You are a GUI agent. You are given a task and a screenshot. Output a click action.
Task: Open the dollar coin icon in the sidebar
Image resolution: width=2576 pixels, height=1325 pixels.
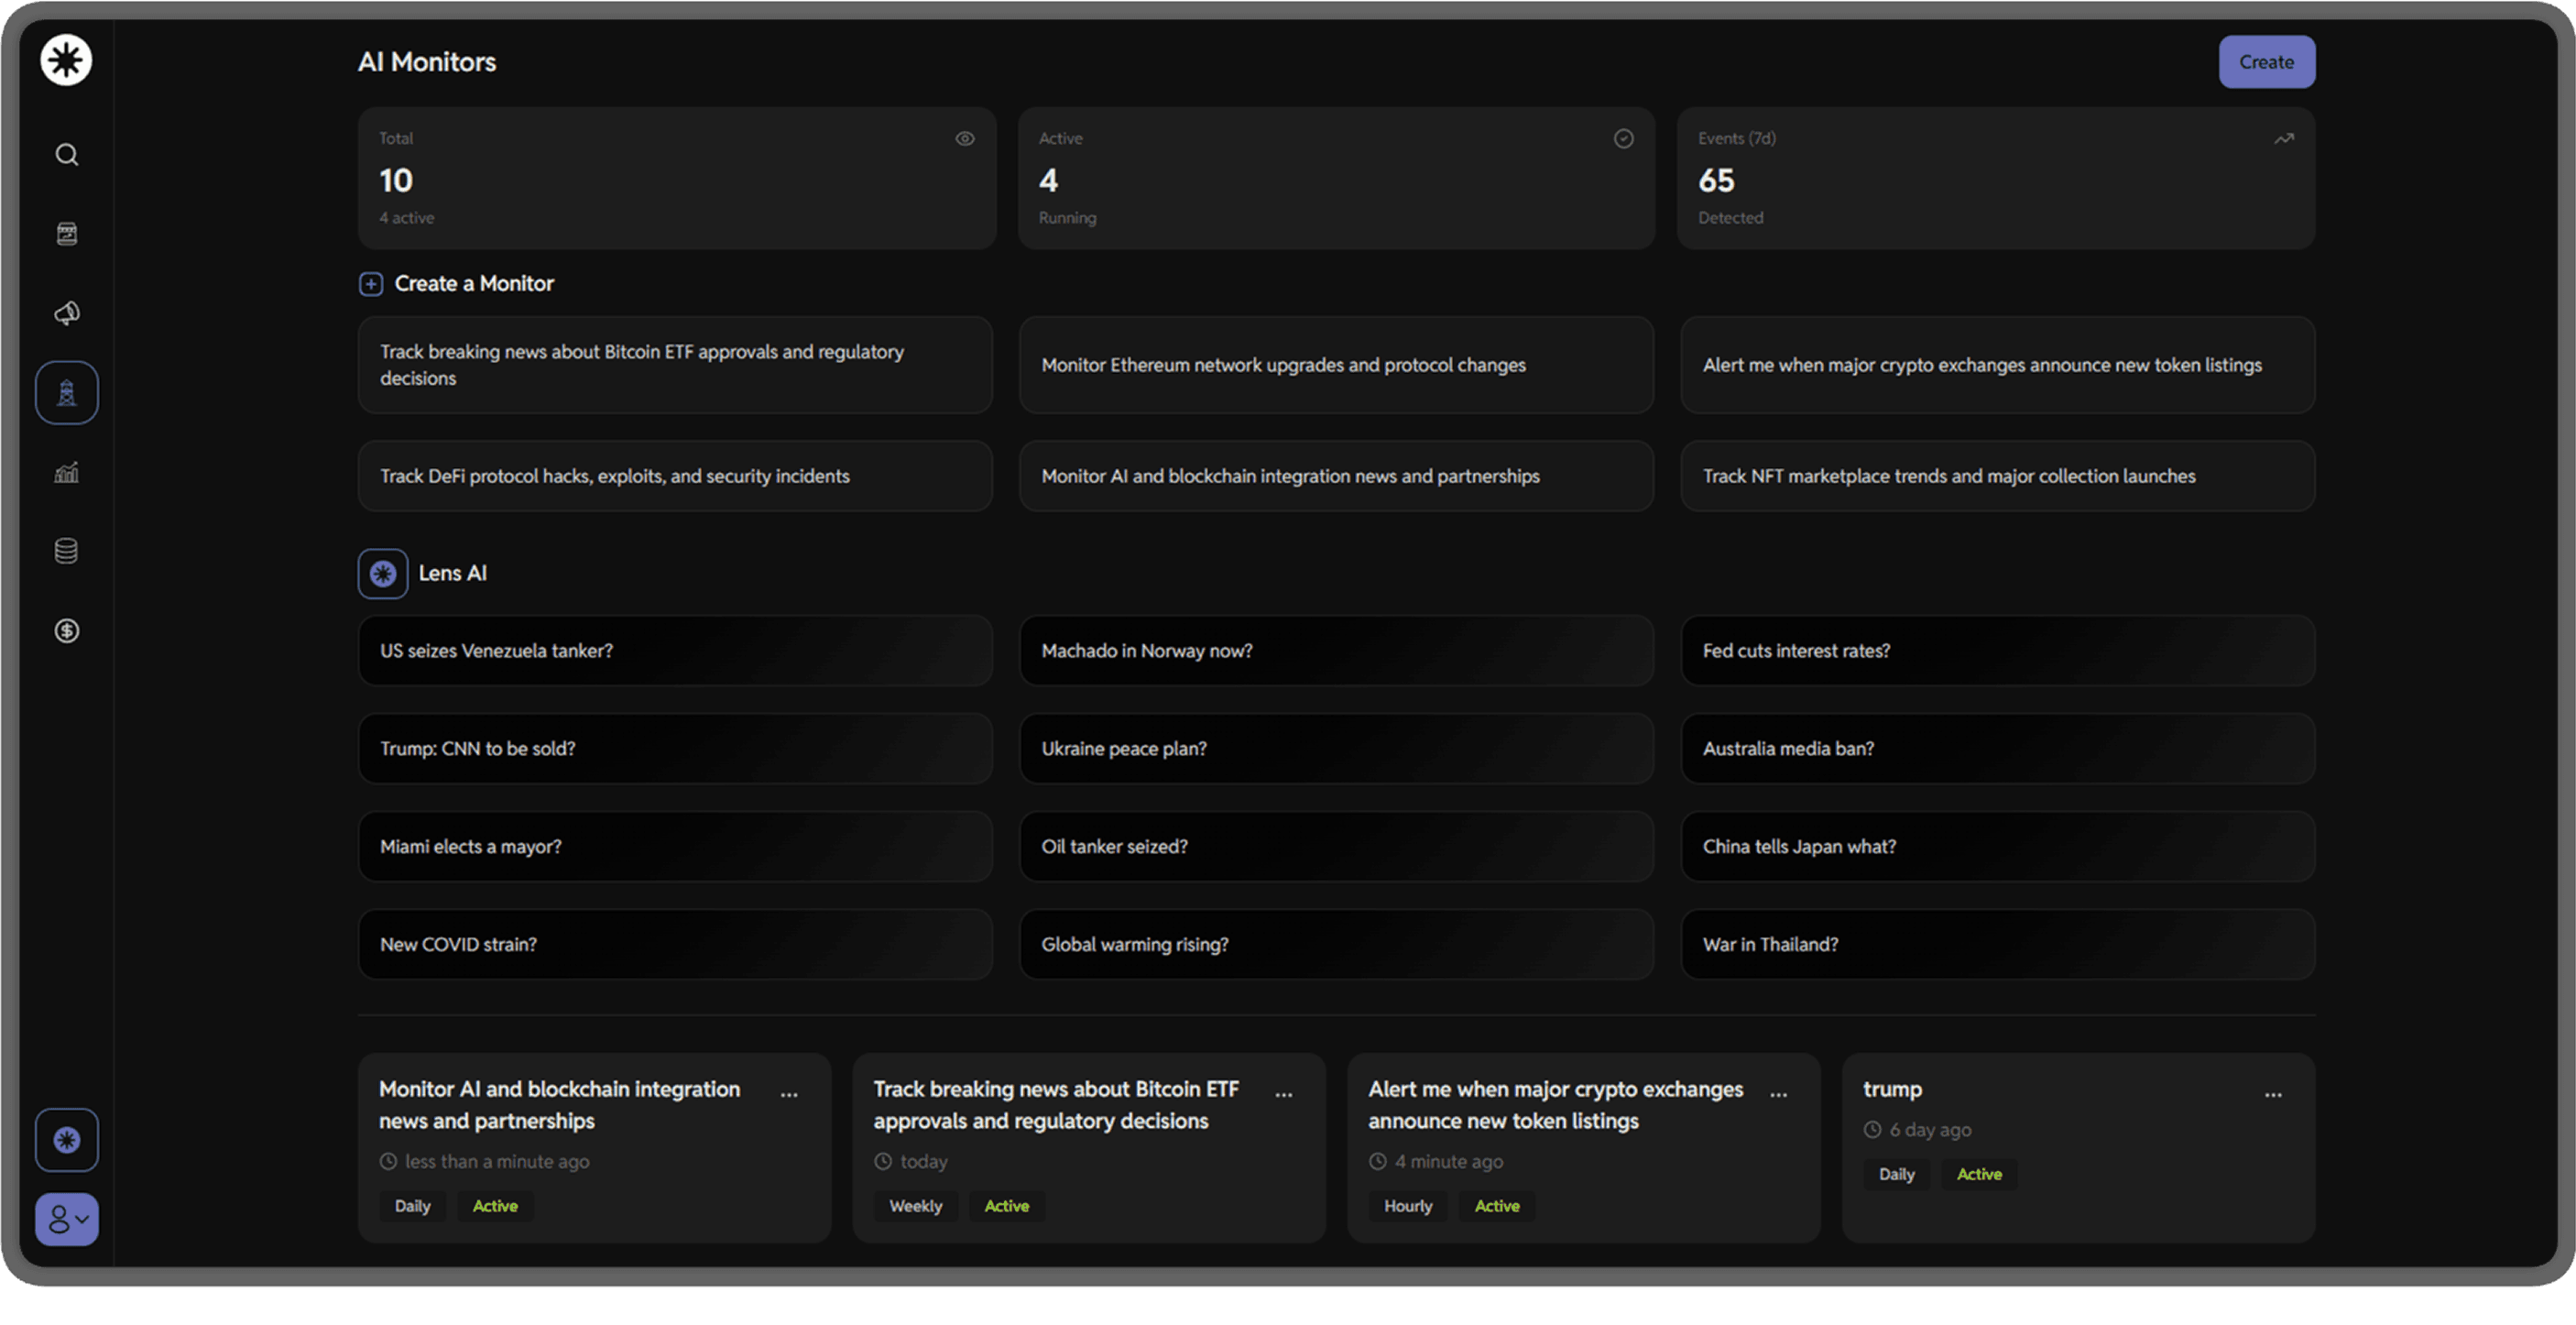[66, 630]
